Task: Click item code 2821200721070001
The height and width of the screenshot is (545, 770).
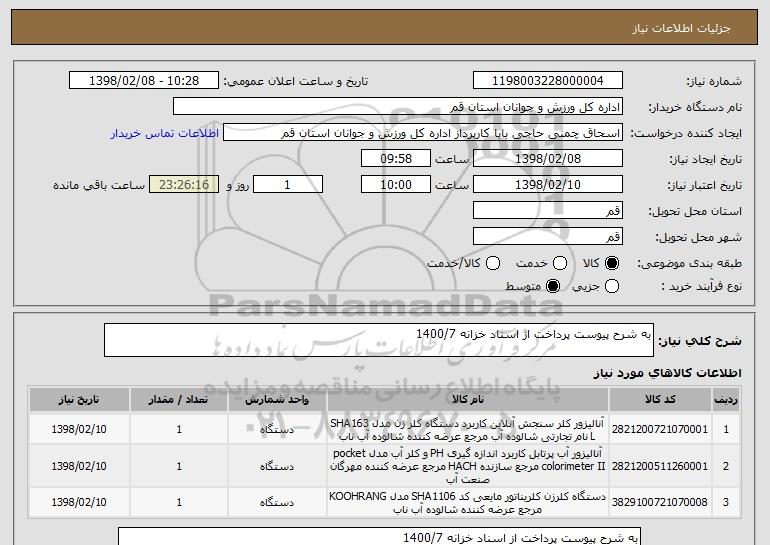Action: coord(660,430)
